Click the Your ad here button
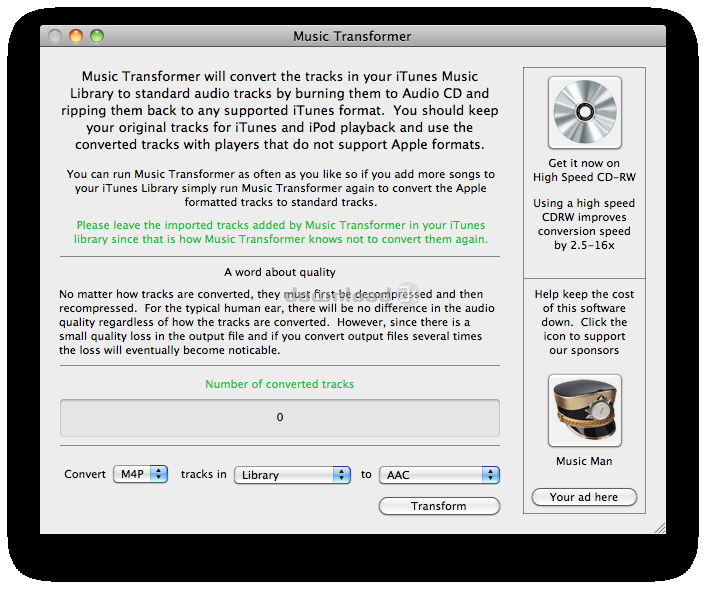 (584, 497)
